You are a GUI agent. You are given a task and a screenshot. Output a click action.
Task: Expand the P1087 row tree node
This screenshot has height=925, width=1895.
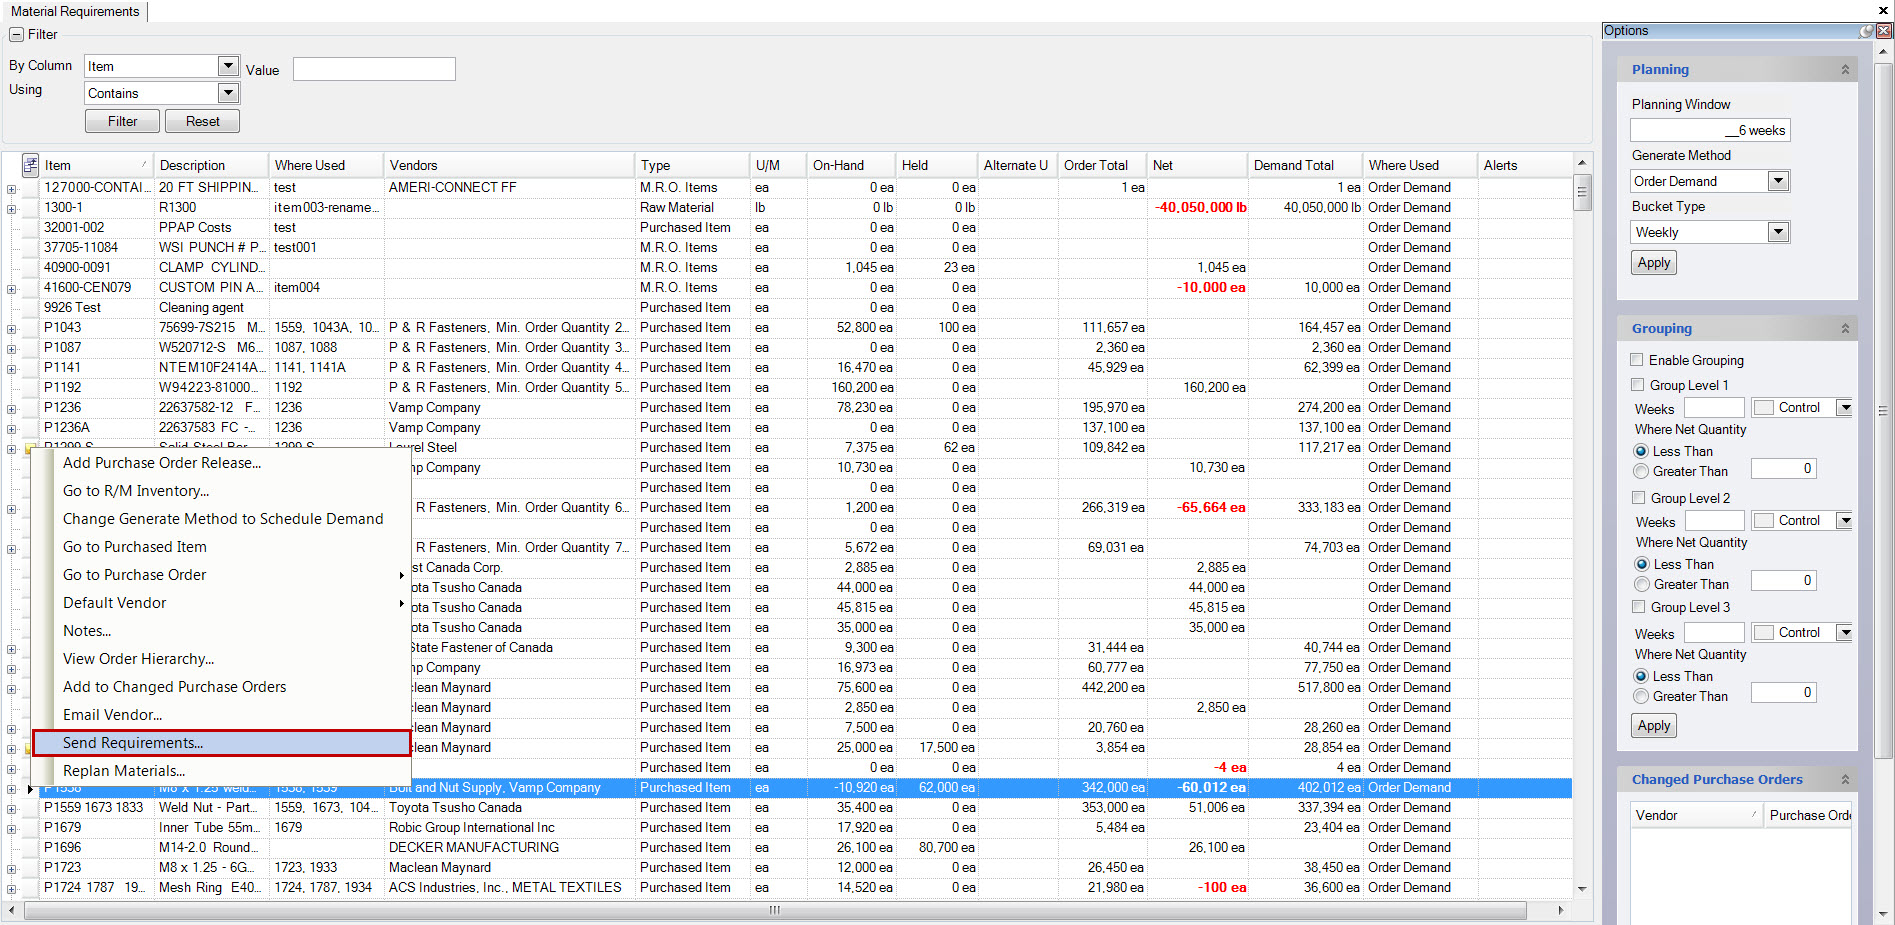click(11, 349)
